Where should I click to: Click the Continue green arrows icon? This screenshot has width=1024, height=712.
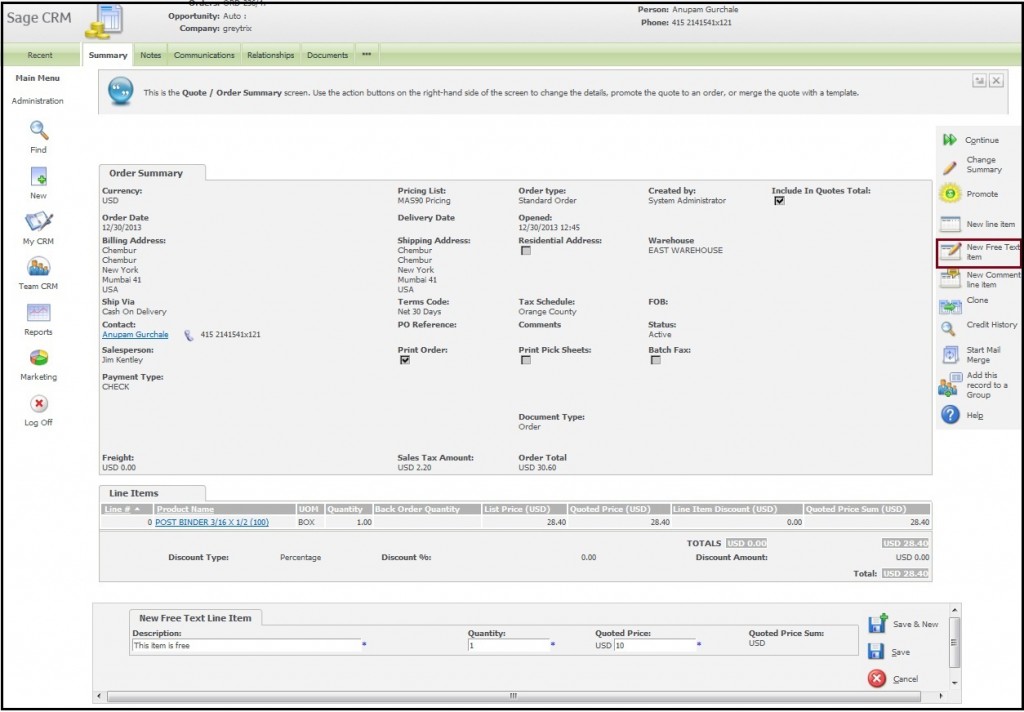click(x=950, y=140)
